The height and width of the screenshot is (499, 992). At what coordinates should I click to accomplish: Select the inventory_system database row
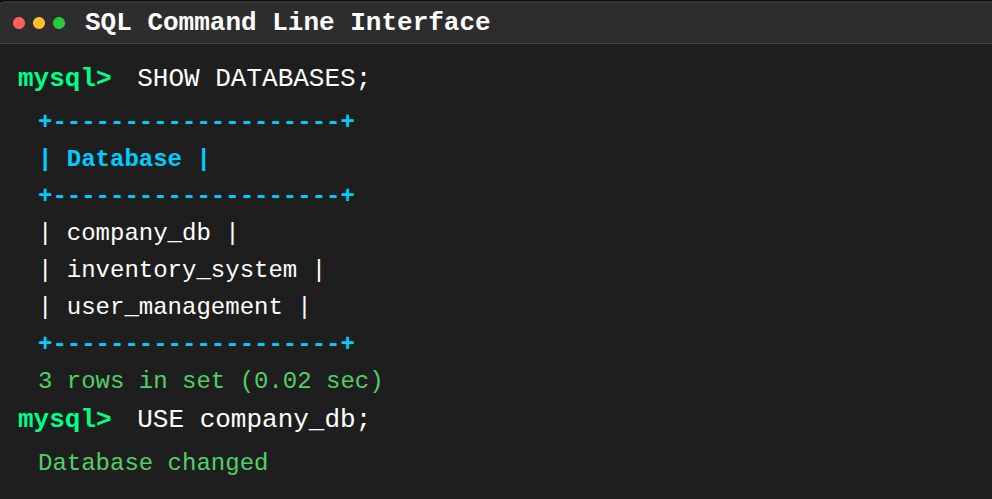(182, 270)
